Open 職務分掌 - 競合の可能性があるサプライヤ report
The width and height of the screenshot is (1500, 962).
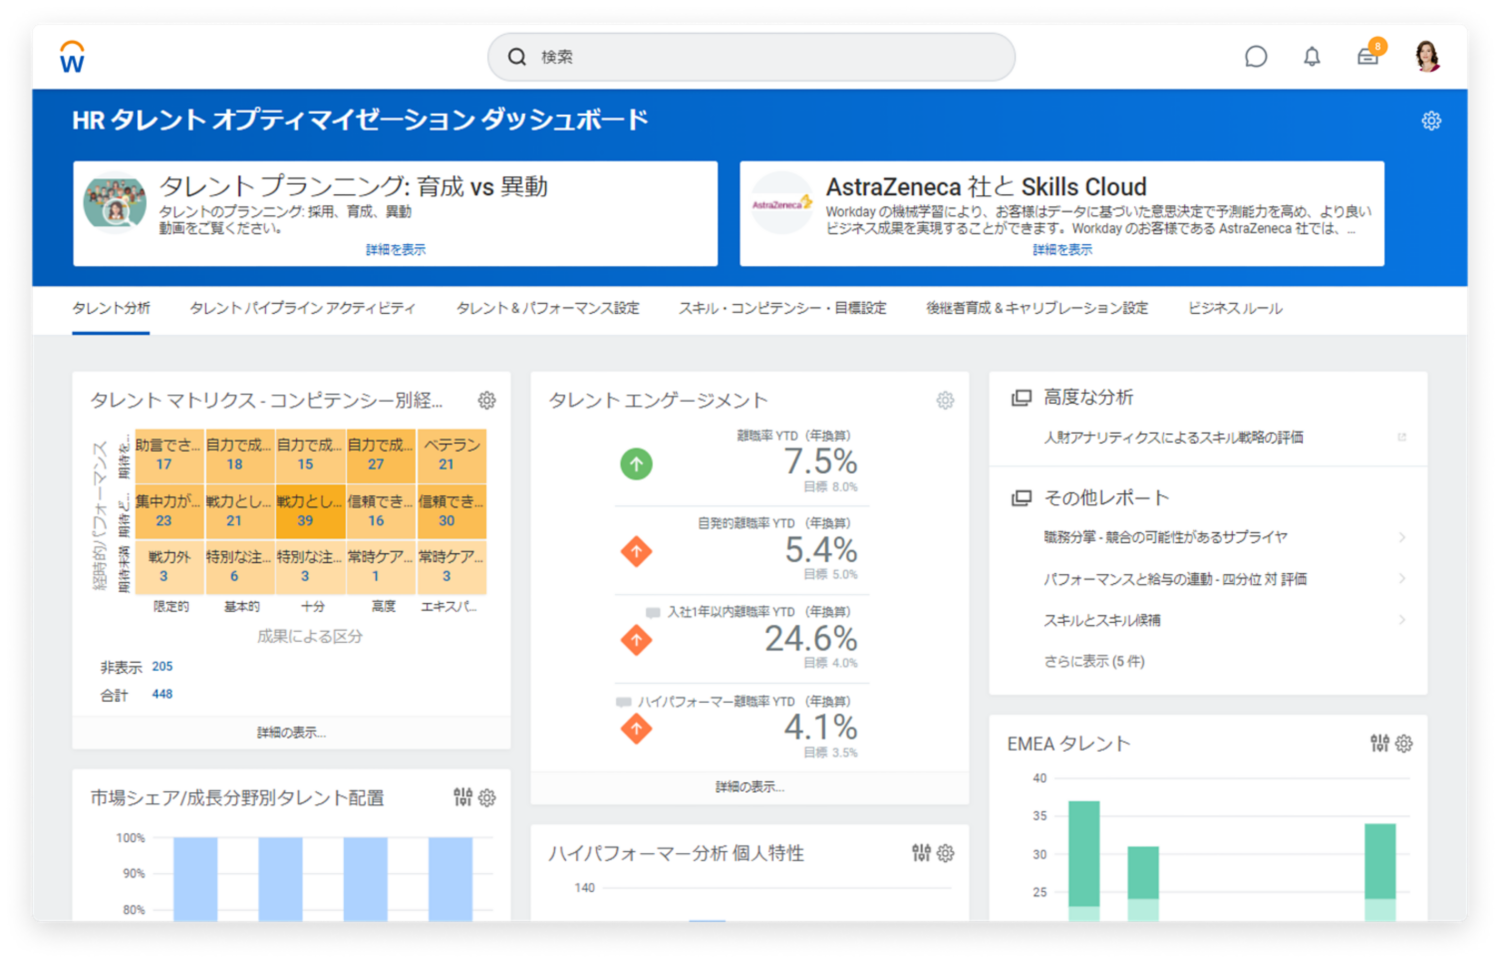(1166, 537)
